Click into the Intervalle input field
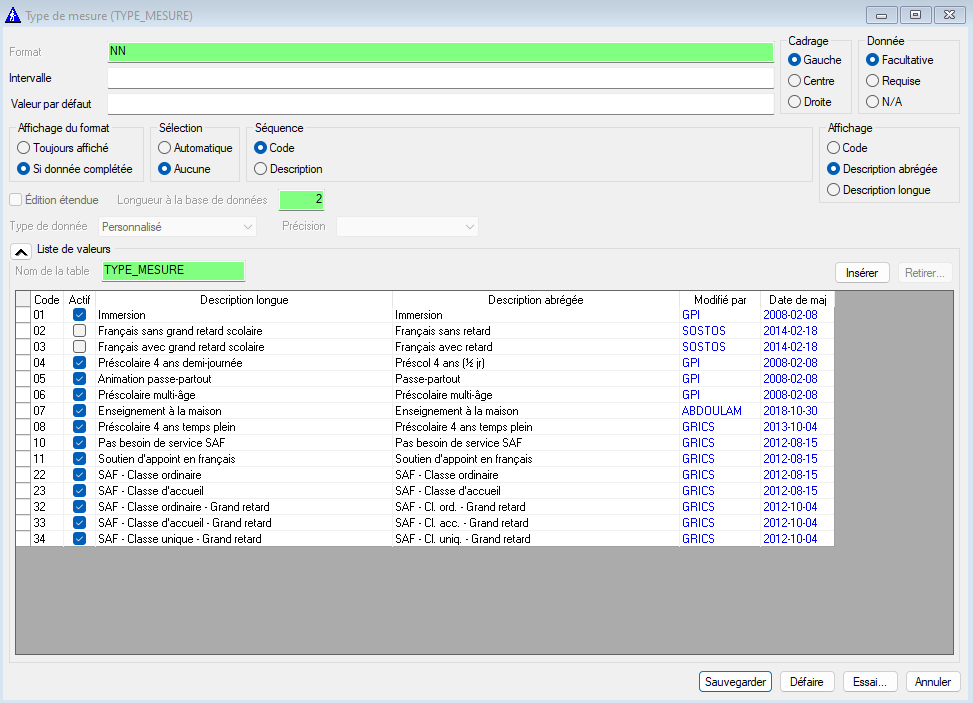This screenshot has width=973, height=703. (x=440, y=78)
